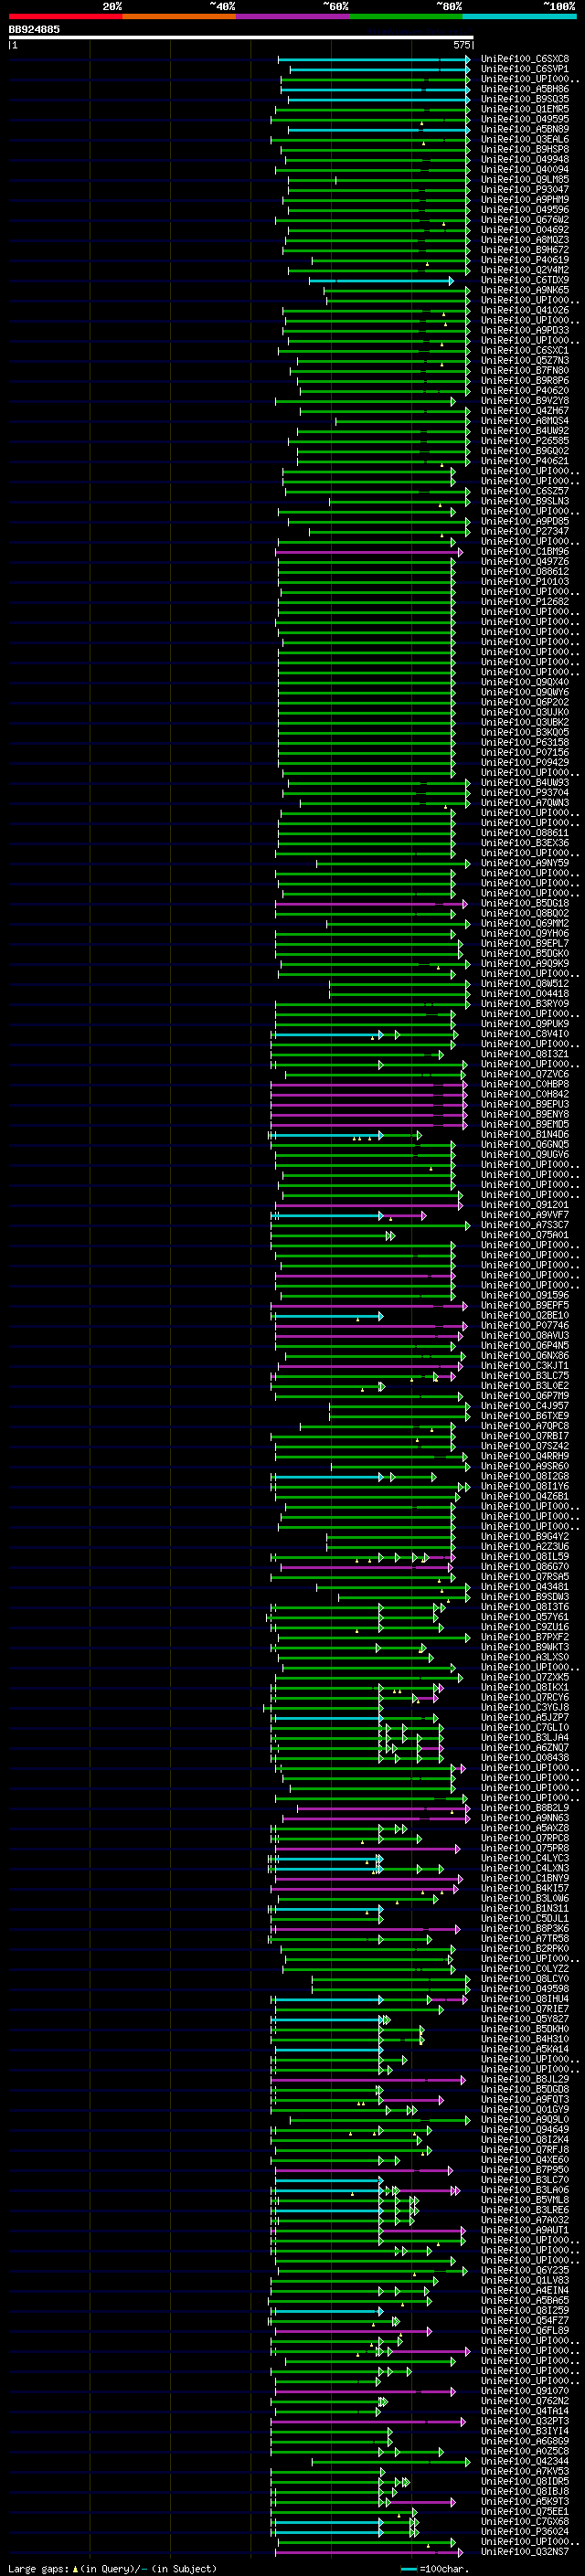Click the Large gaps legend text
Viewport: 585px width, 2576px height.
point(112,2568)
